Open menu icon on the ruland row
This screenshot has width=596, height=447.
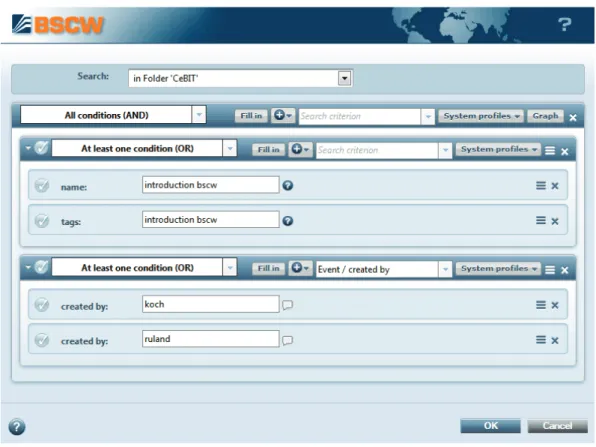coord(541,339)
